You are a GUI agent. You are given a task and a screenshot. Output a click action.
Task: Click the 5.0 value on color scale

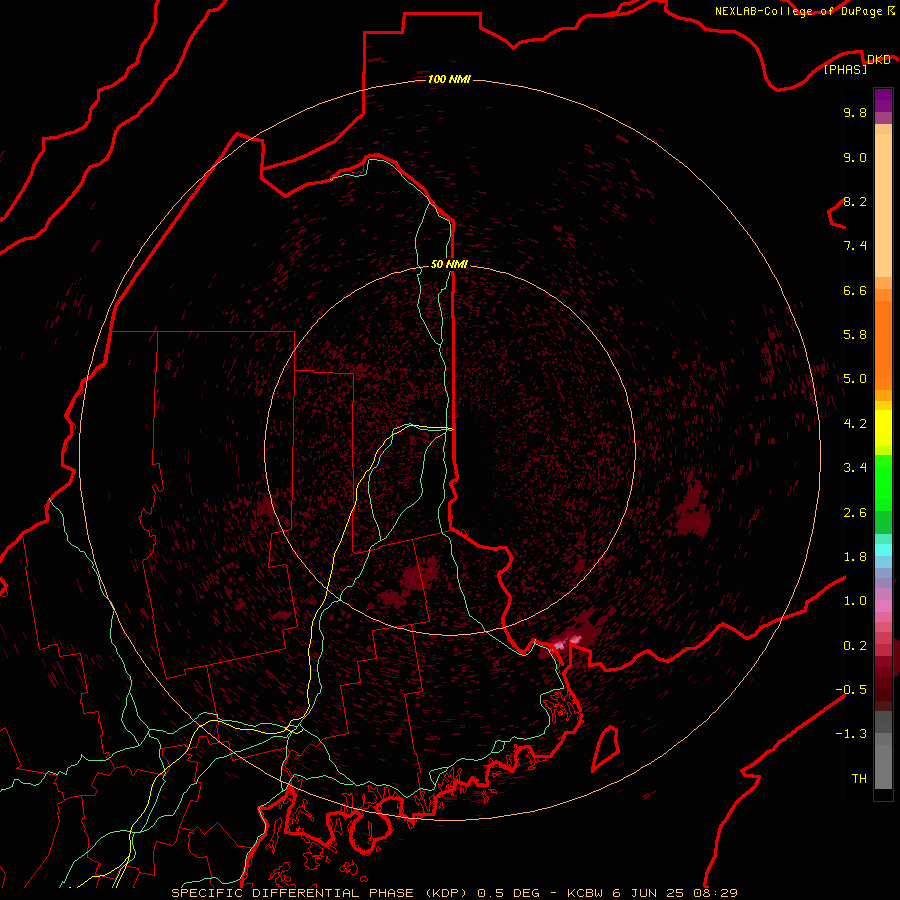(x=855, y=379)
